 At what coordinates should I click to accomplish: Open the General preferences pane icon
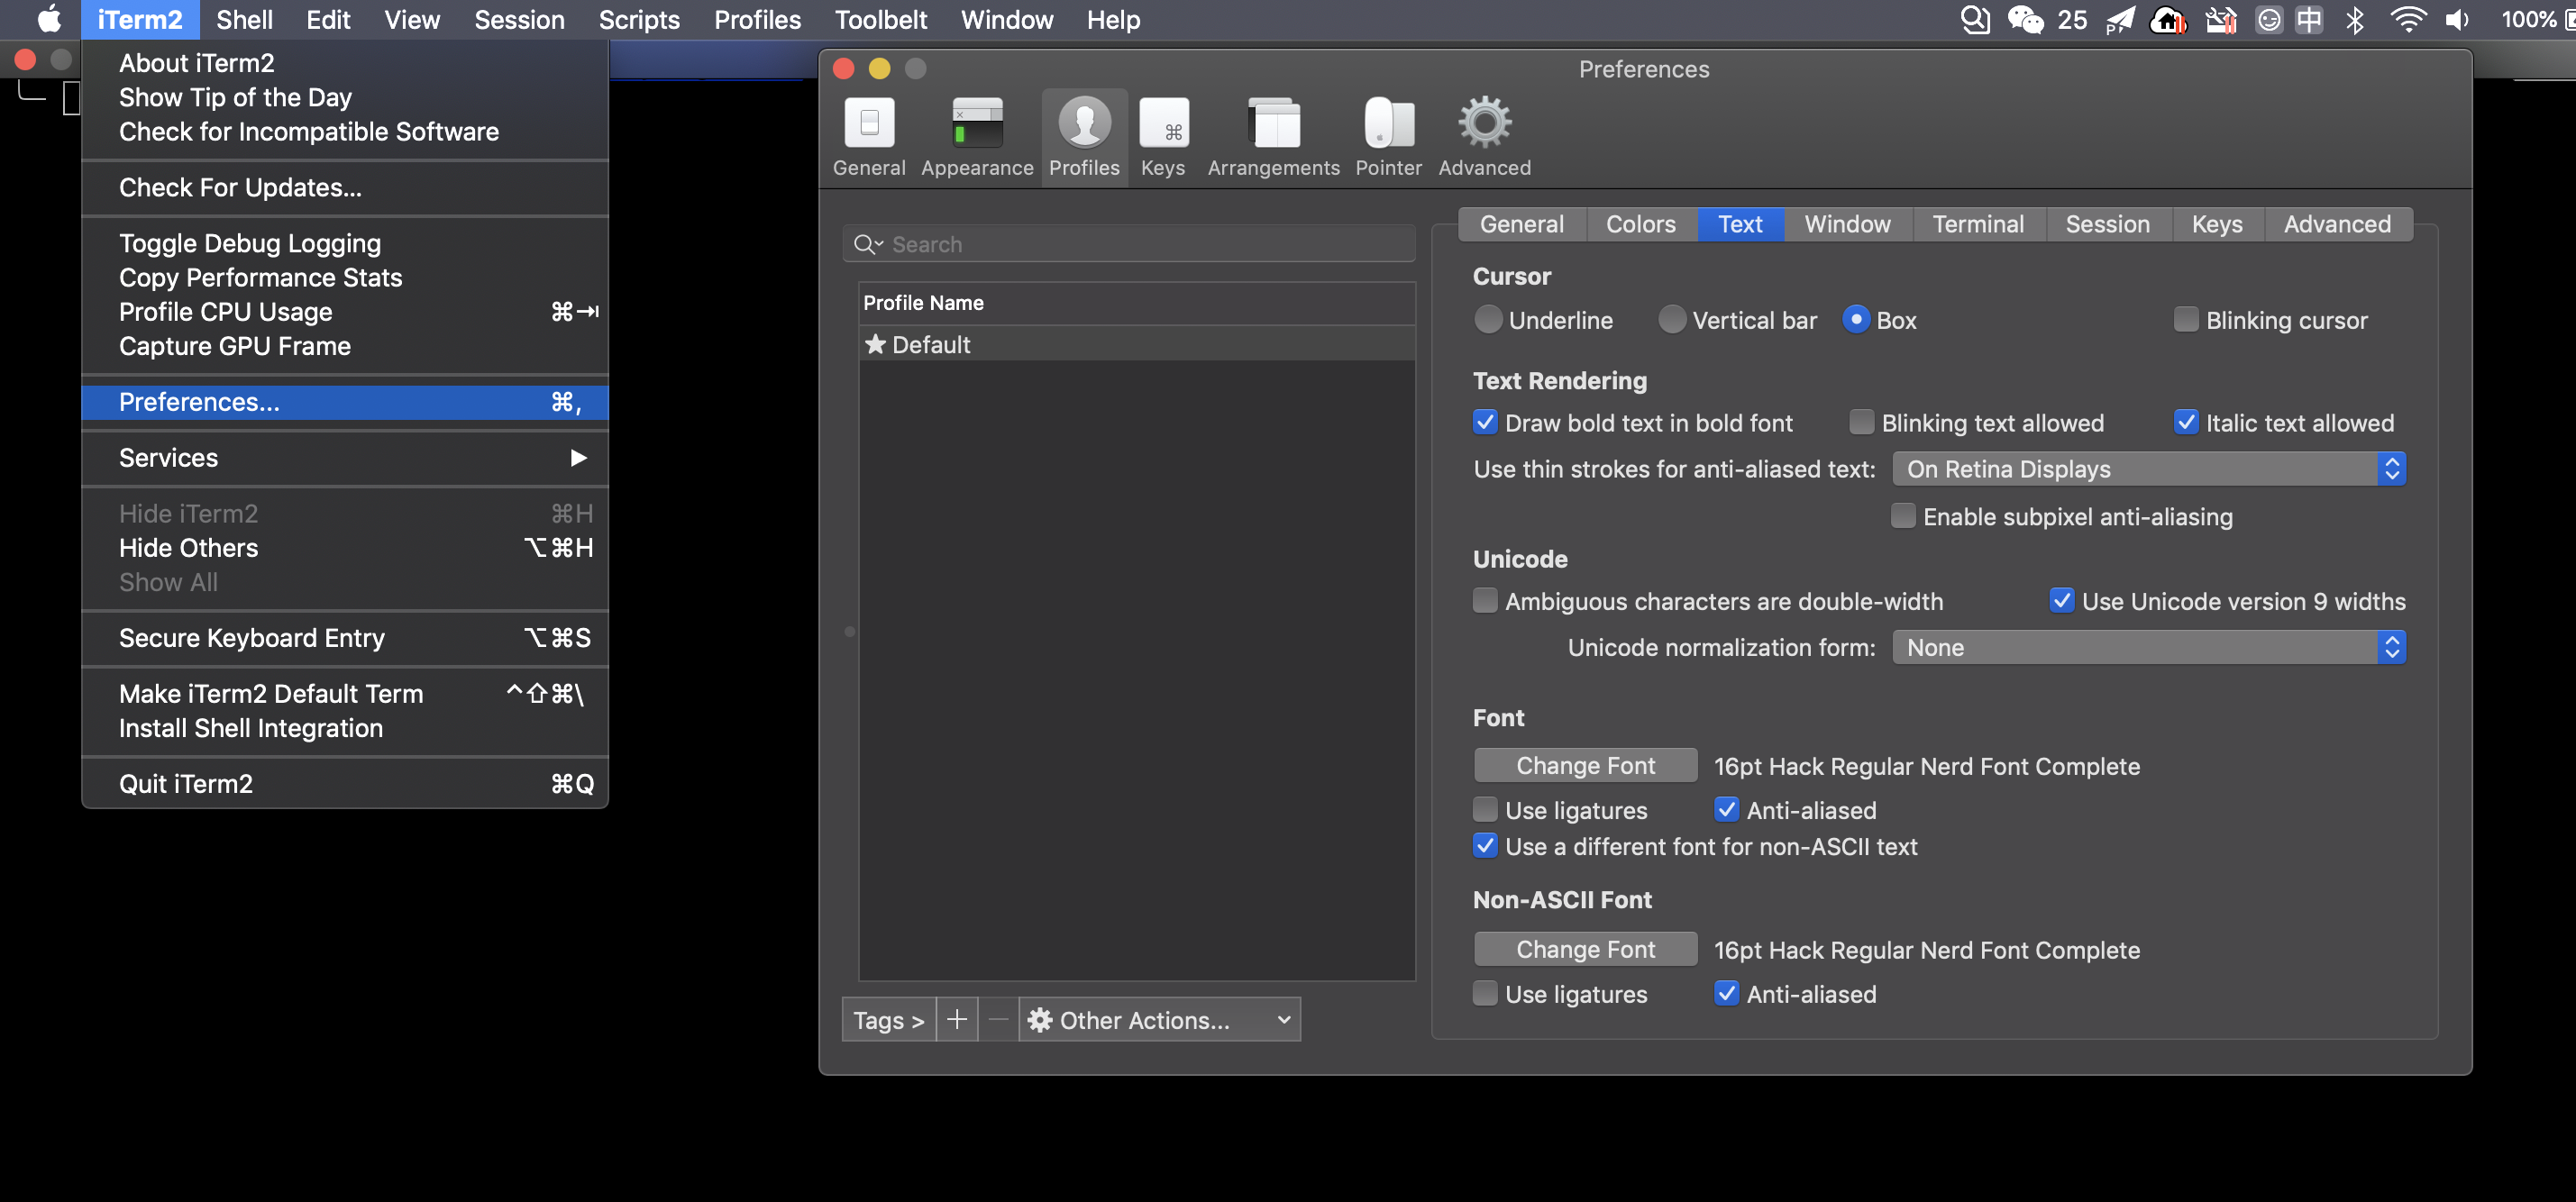868,124
